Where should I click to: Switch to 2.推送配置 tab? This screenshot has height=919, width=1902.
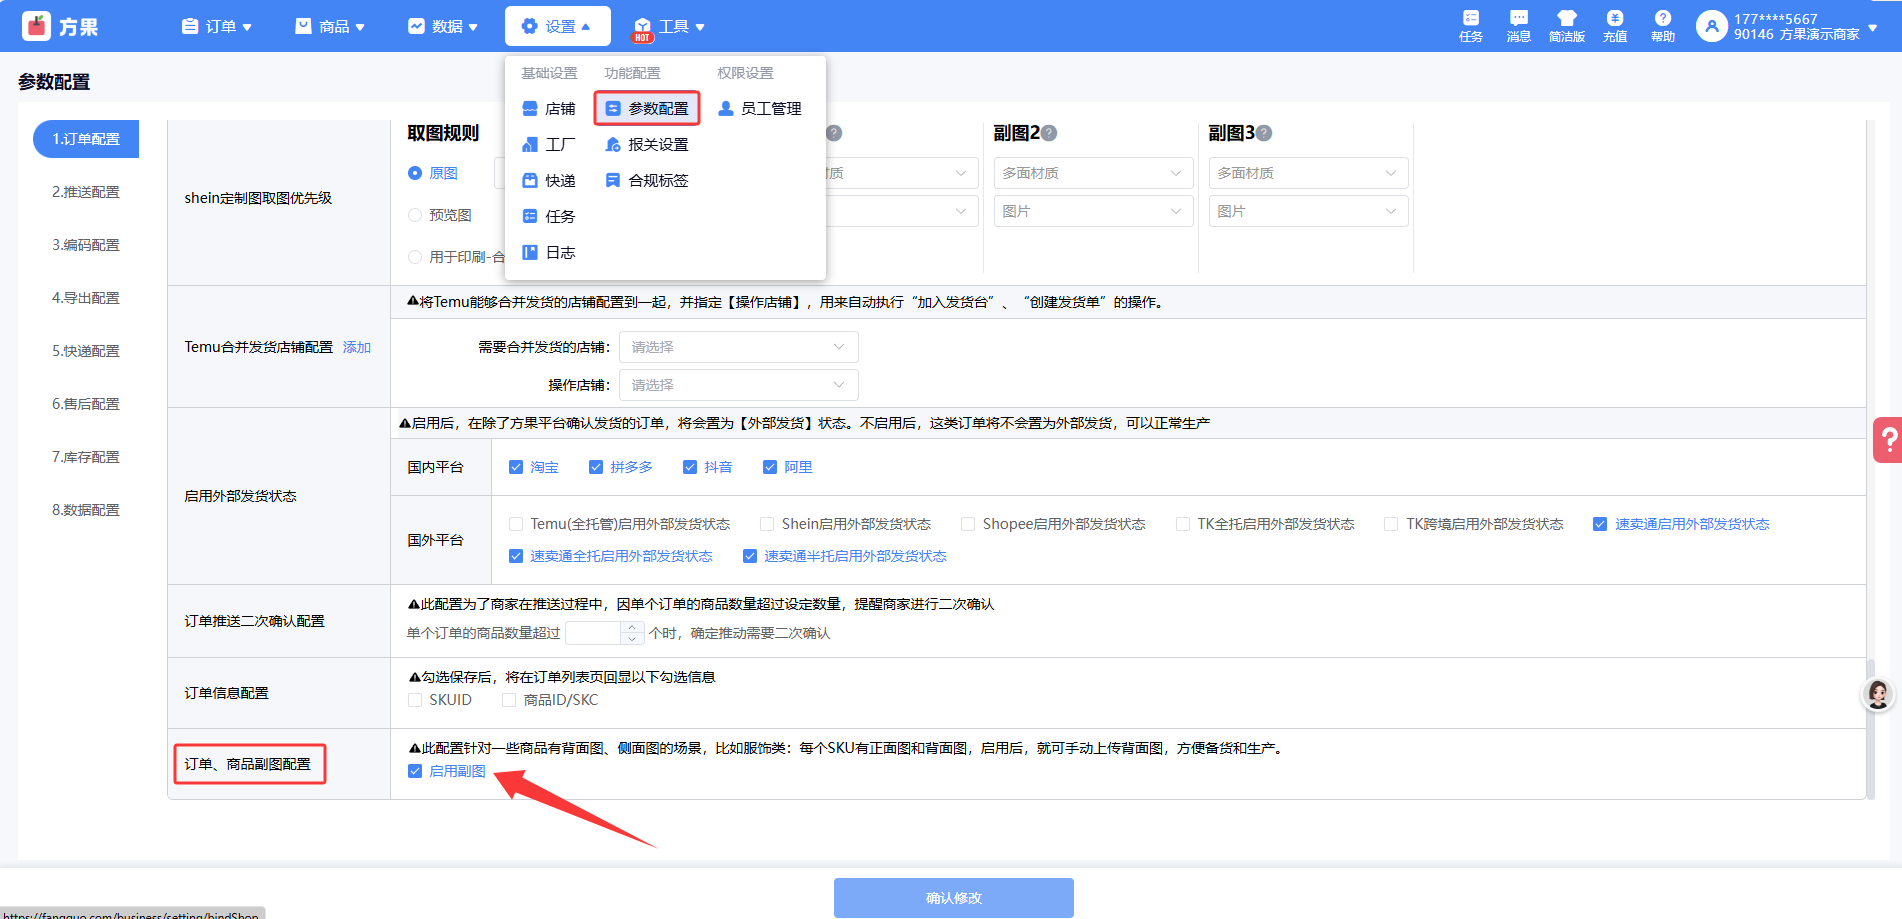[x=86, y=192]
